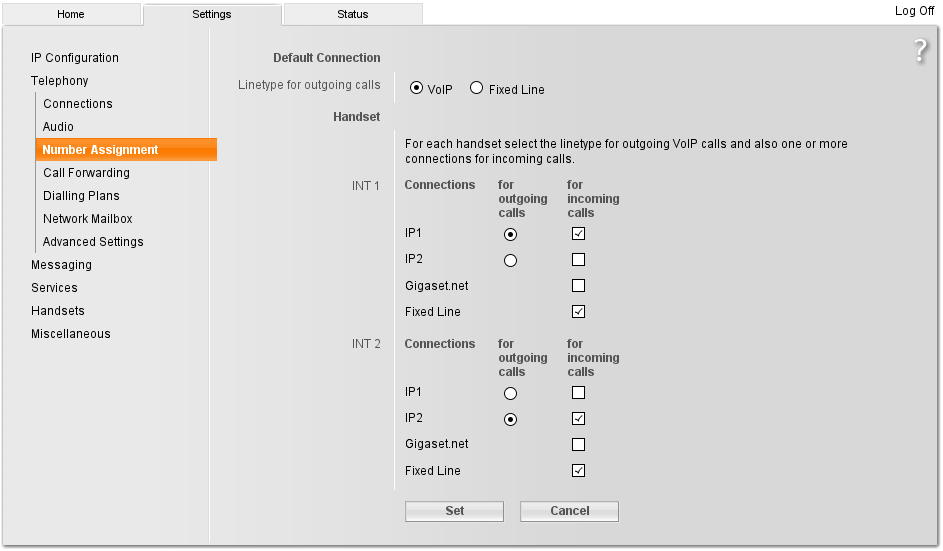
Task: Open the Network Mailbox settings
Action: pyautogui.click(x=87, y=219)
